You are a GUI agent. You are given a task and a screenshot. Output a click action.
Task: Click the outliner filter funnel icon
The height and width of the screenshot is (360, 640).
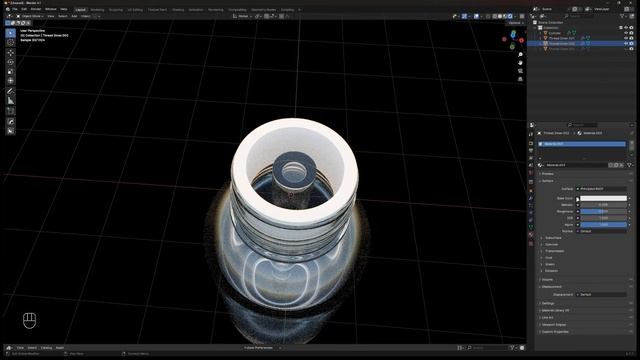point(622,16)
